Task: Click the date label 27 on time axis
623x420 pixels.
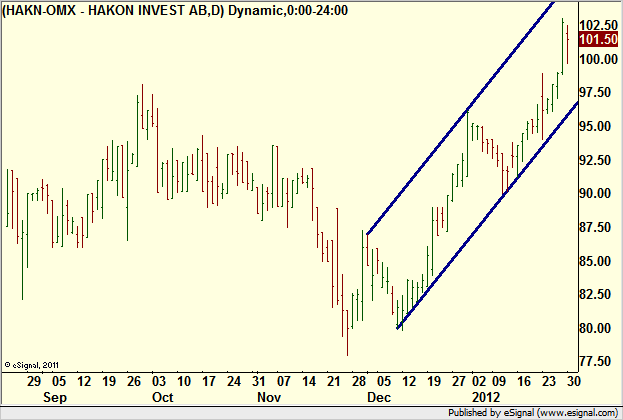Action: click(459, 381)
